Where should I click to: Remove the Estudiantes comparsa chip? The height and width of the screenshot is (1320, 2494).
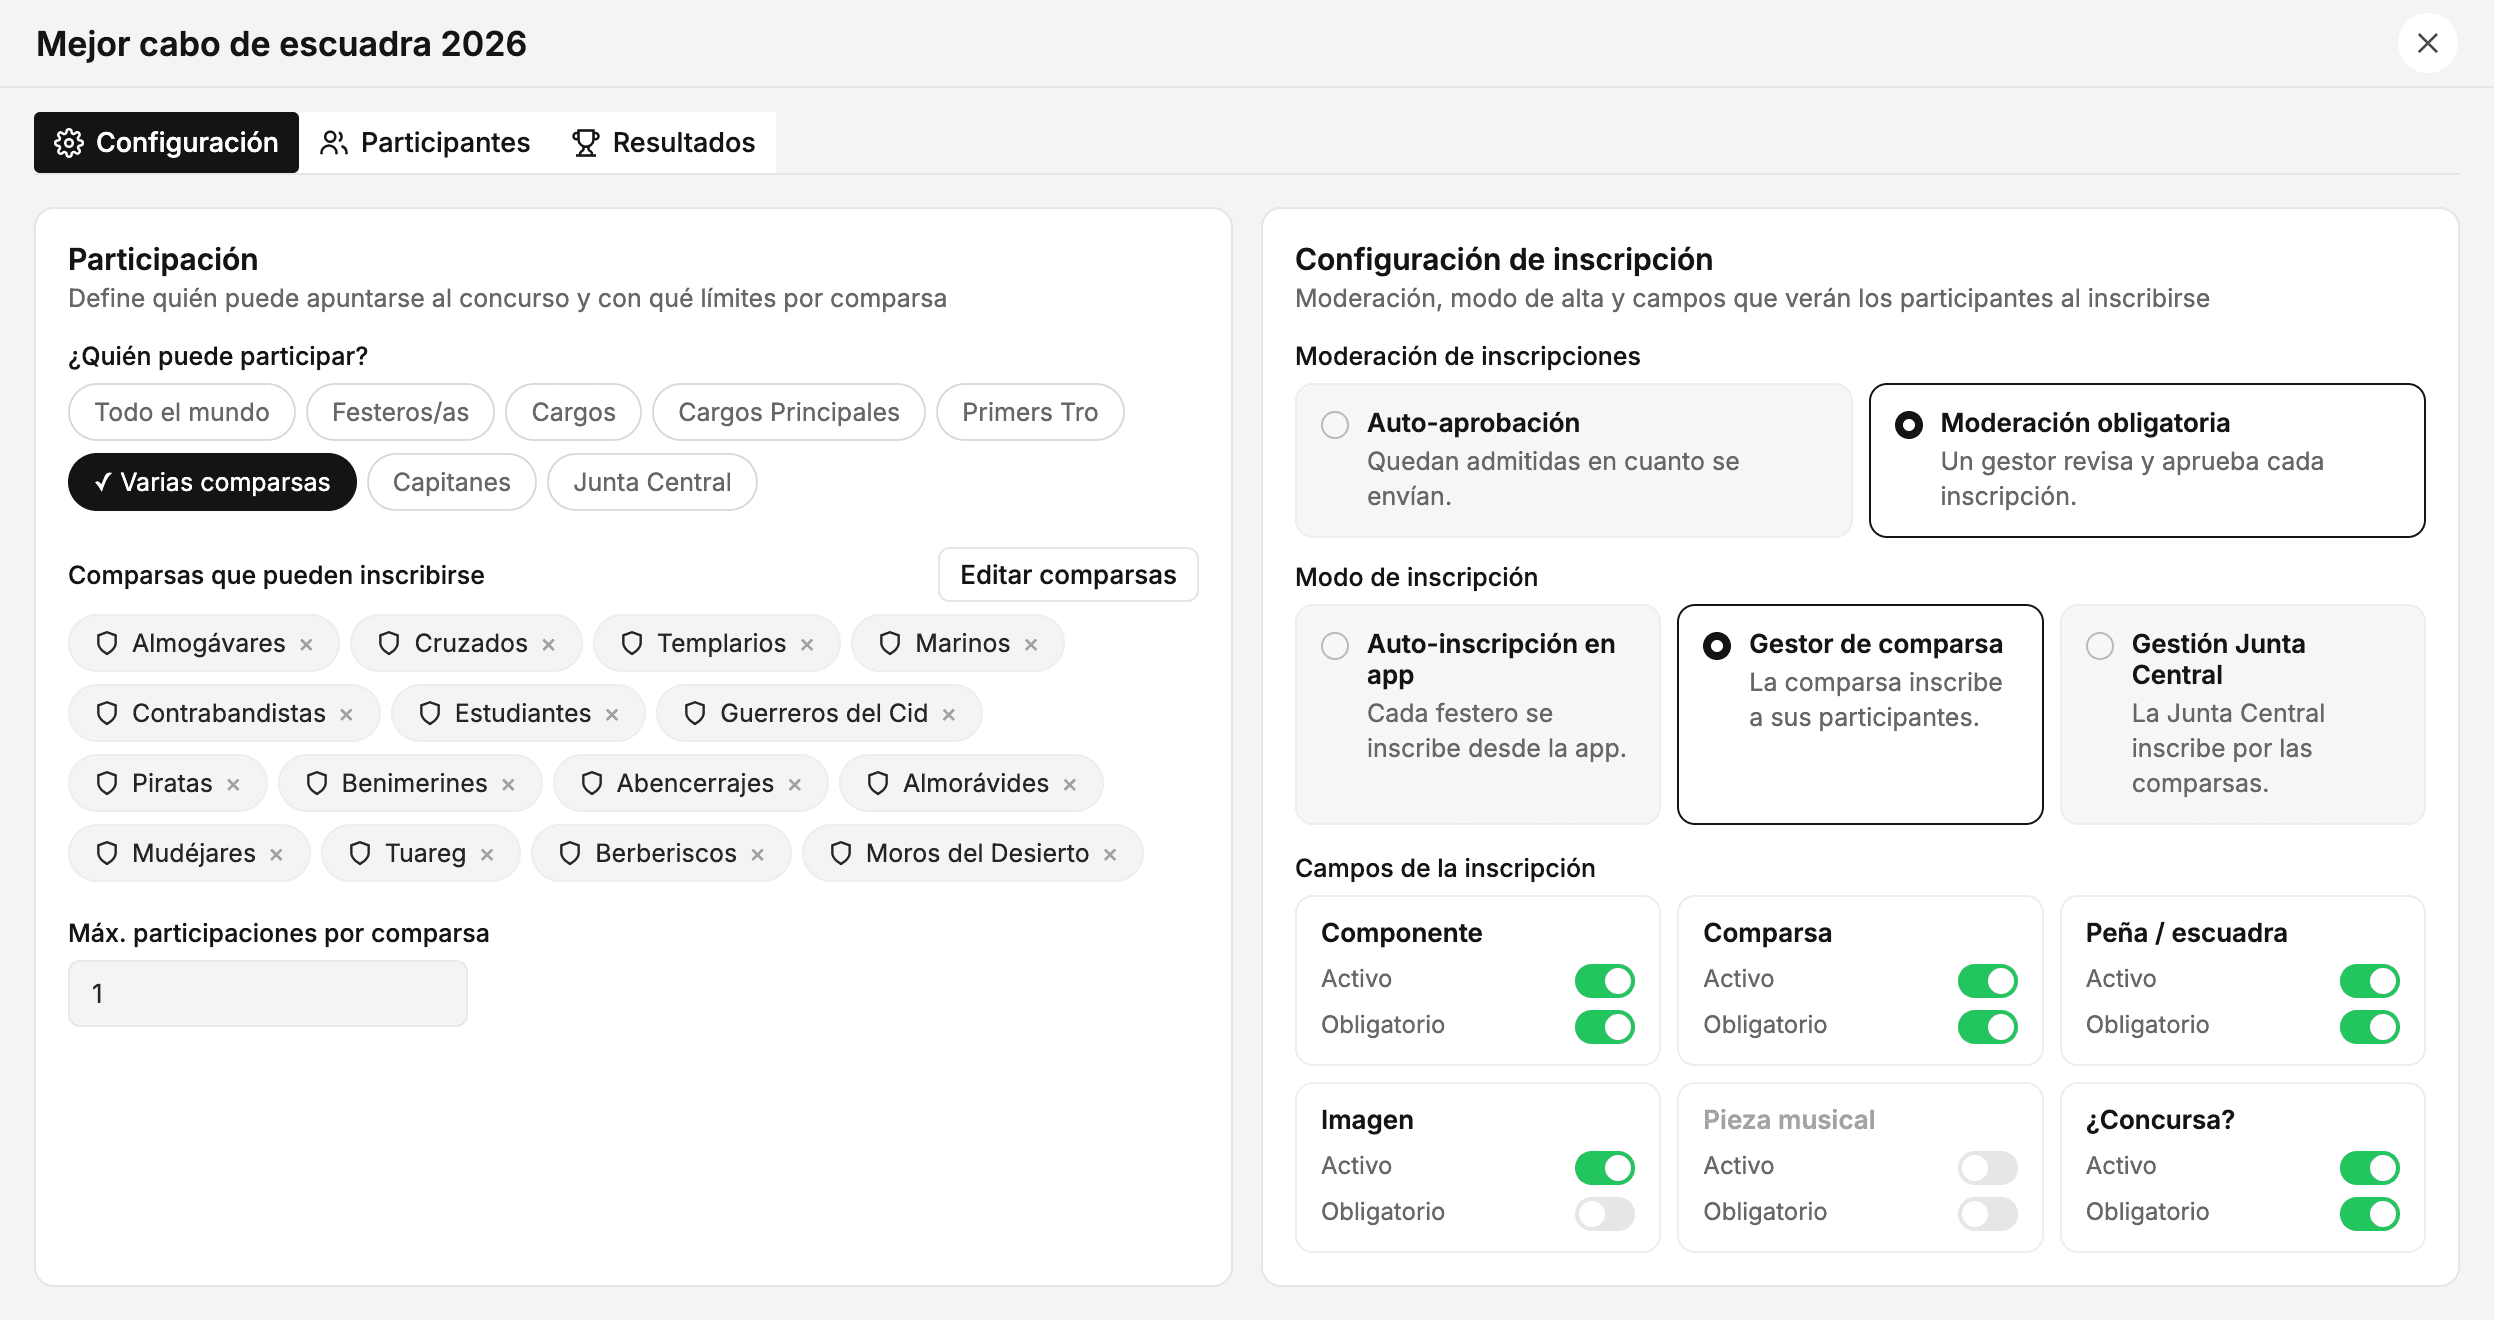tap(612, 714)
